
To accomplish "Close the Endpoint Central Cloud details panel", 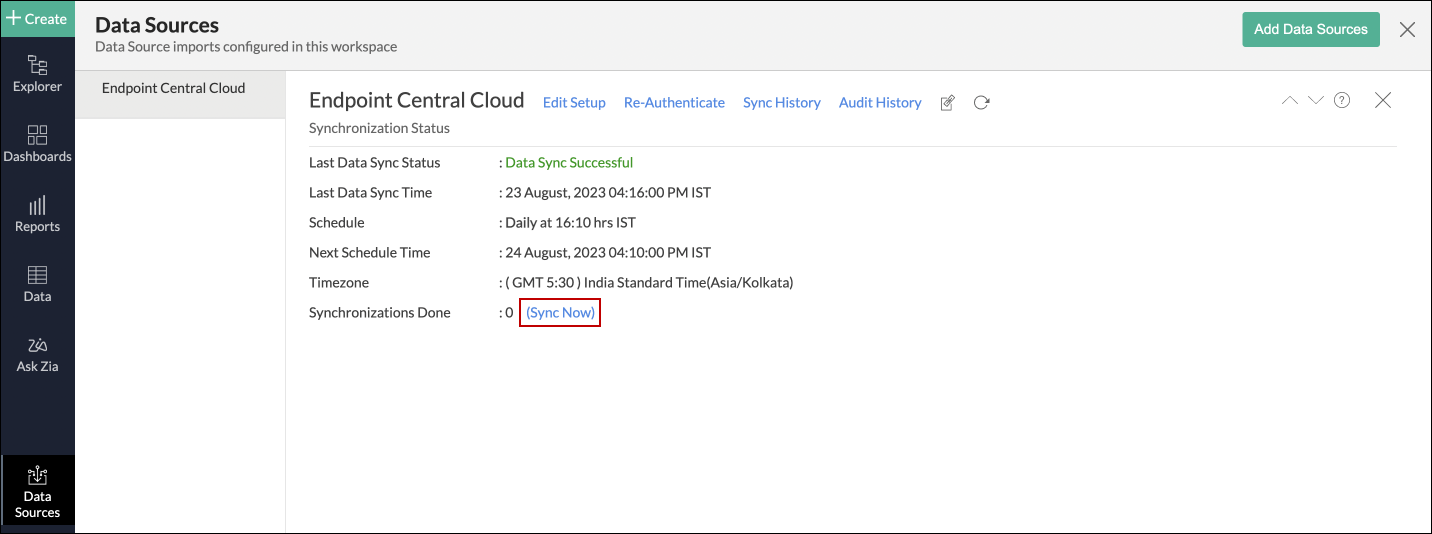I will [x=1383, y=100].
